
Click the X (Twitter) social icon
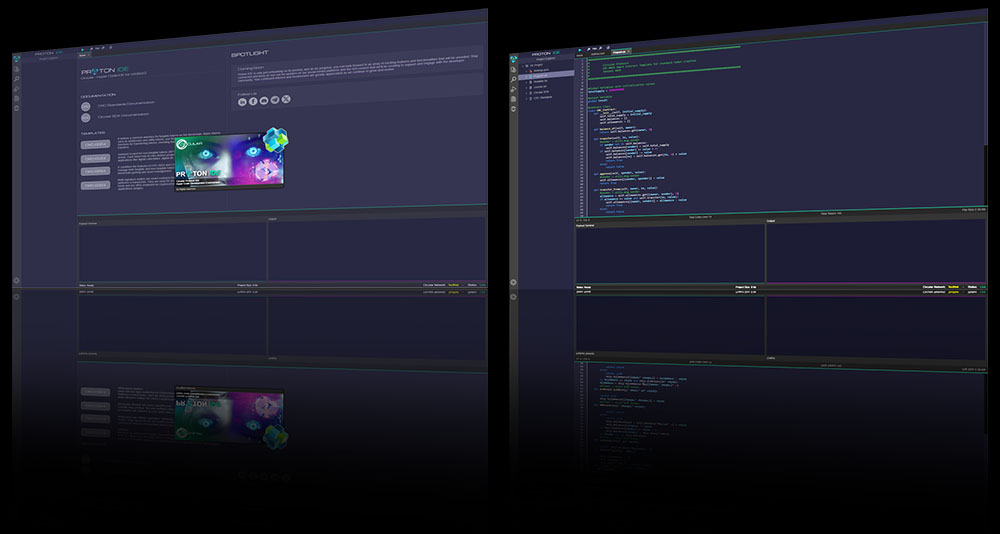coord(286,100)
